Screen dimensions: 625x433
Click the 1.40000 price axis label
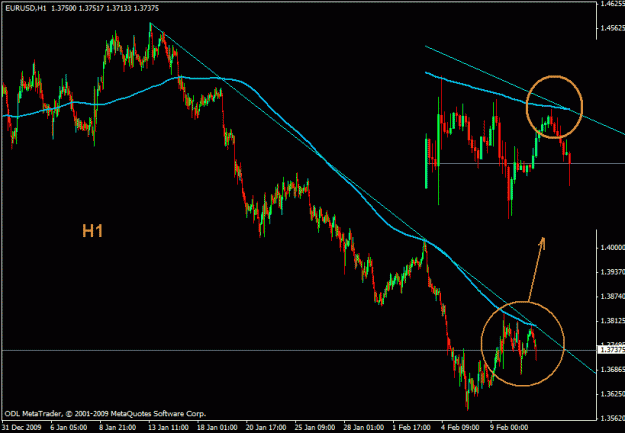click(612, 248)
